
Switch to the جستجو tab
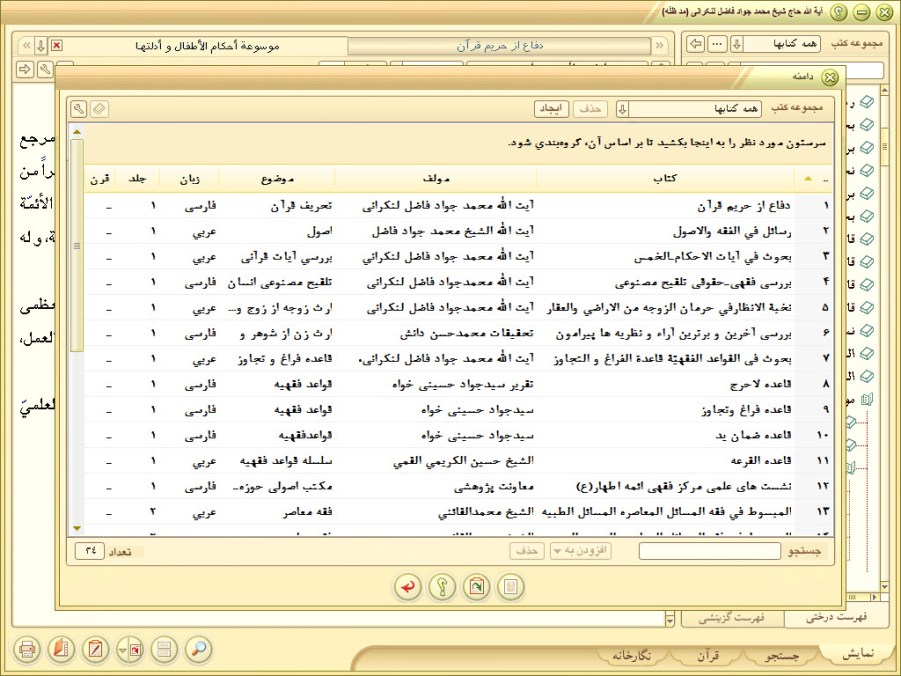coord(782,655)
